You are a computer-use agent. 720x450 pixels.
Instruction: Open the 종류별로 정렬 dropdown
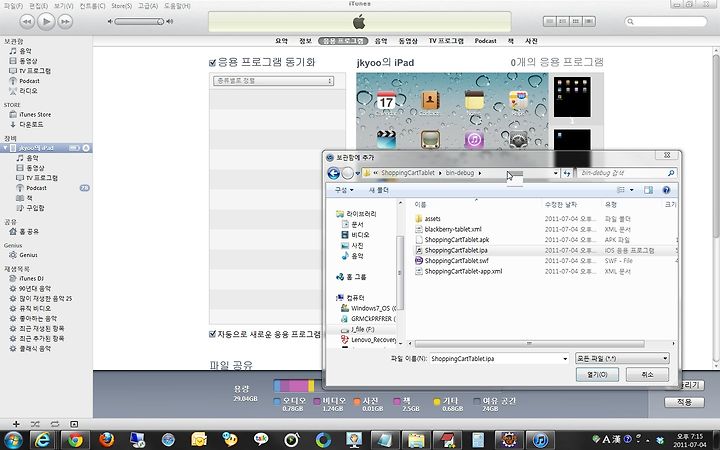[273, 81]
